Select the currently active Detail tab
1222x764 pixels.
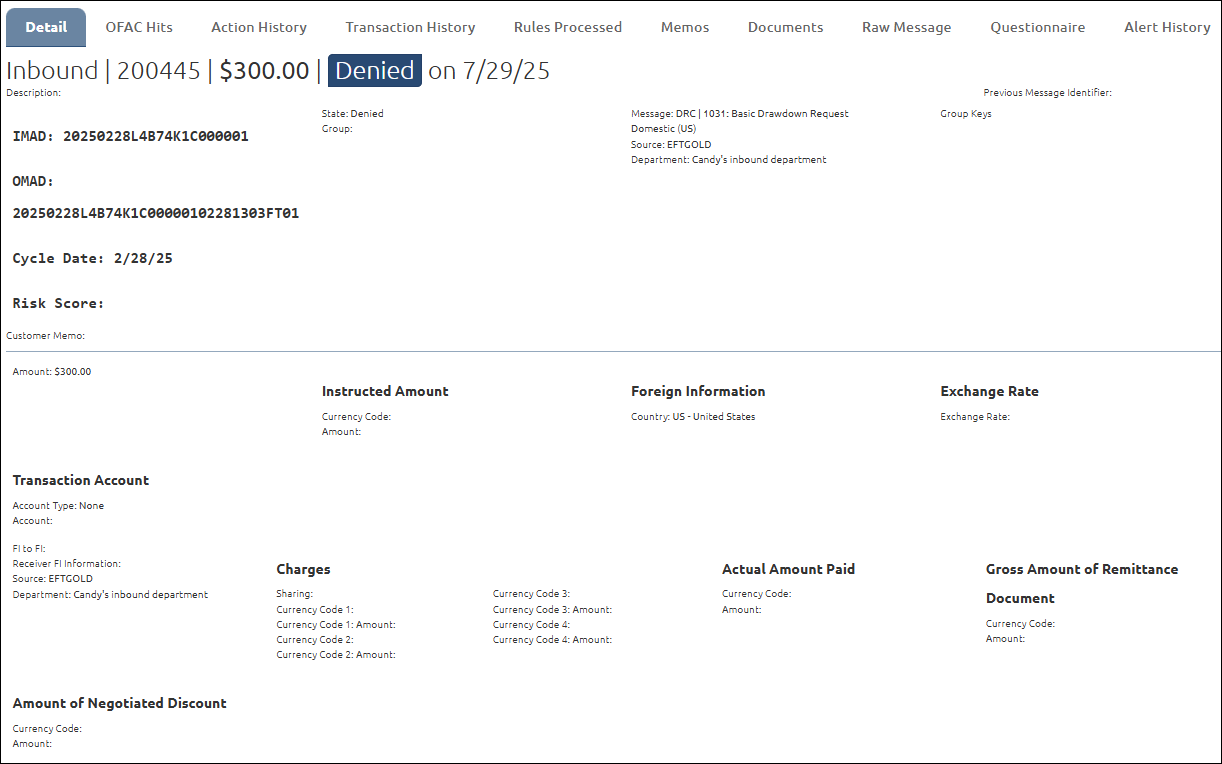click(46, 27)
